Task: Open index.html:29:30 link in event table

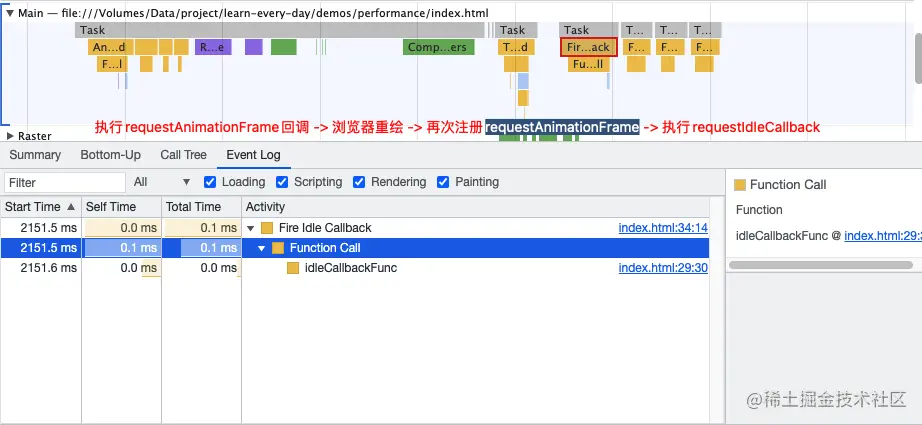Action: click(663, 268)
